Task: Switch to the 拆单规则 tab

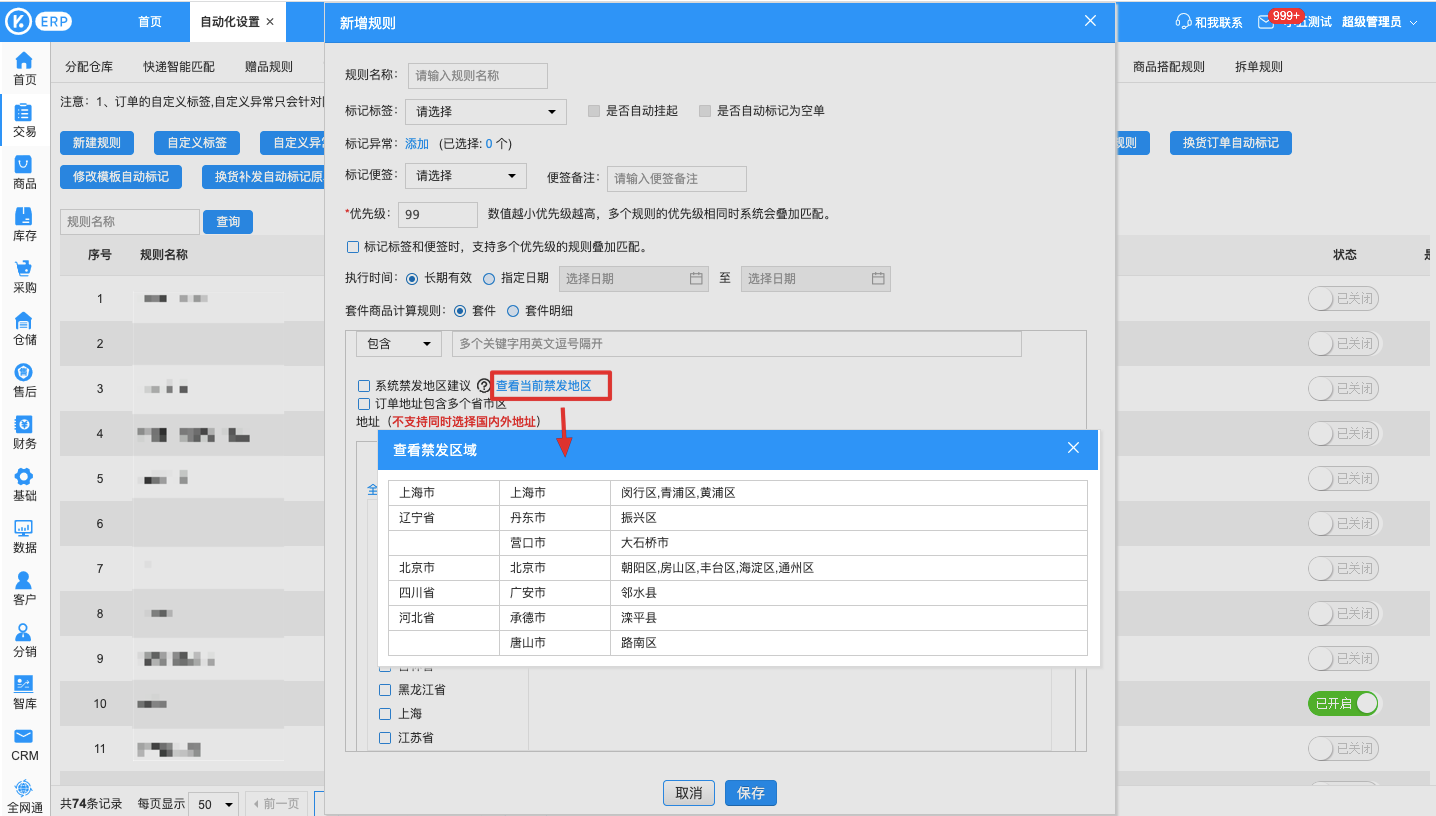Action: [x=1259, y=67]
